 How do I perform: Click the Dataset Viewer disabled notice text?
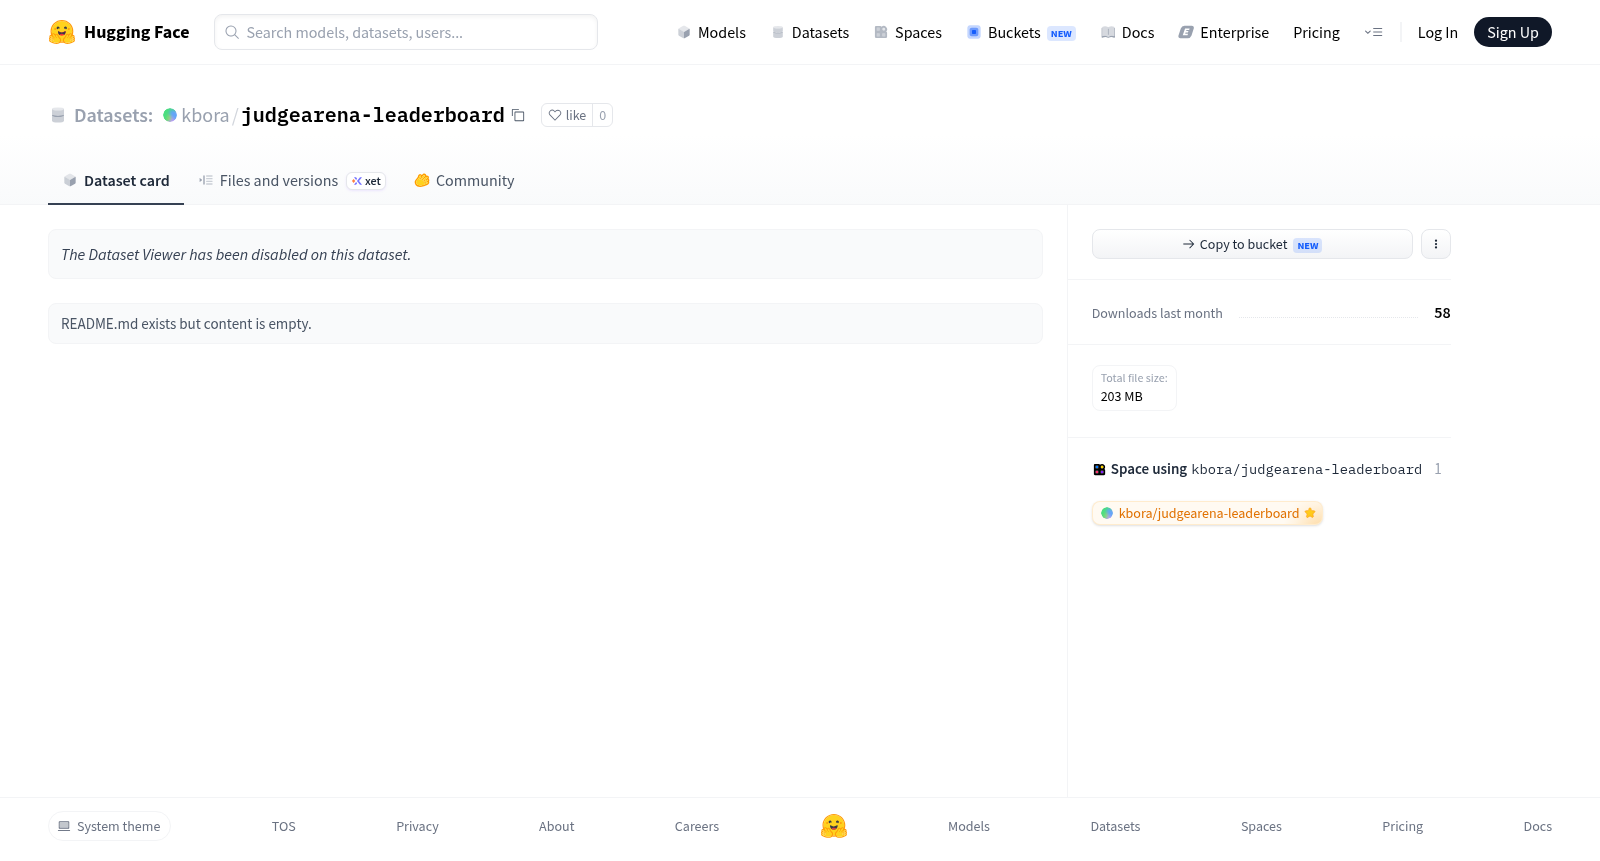(236, 255)
